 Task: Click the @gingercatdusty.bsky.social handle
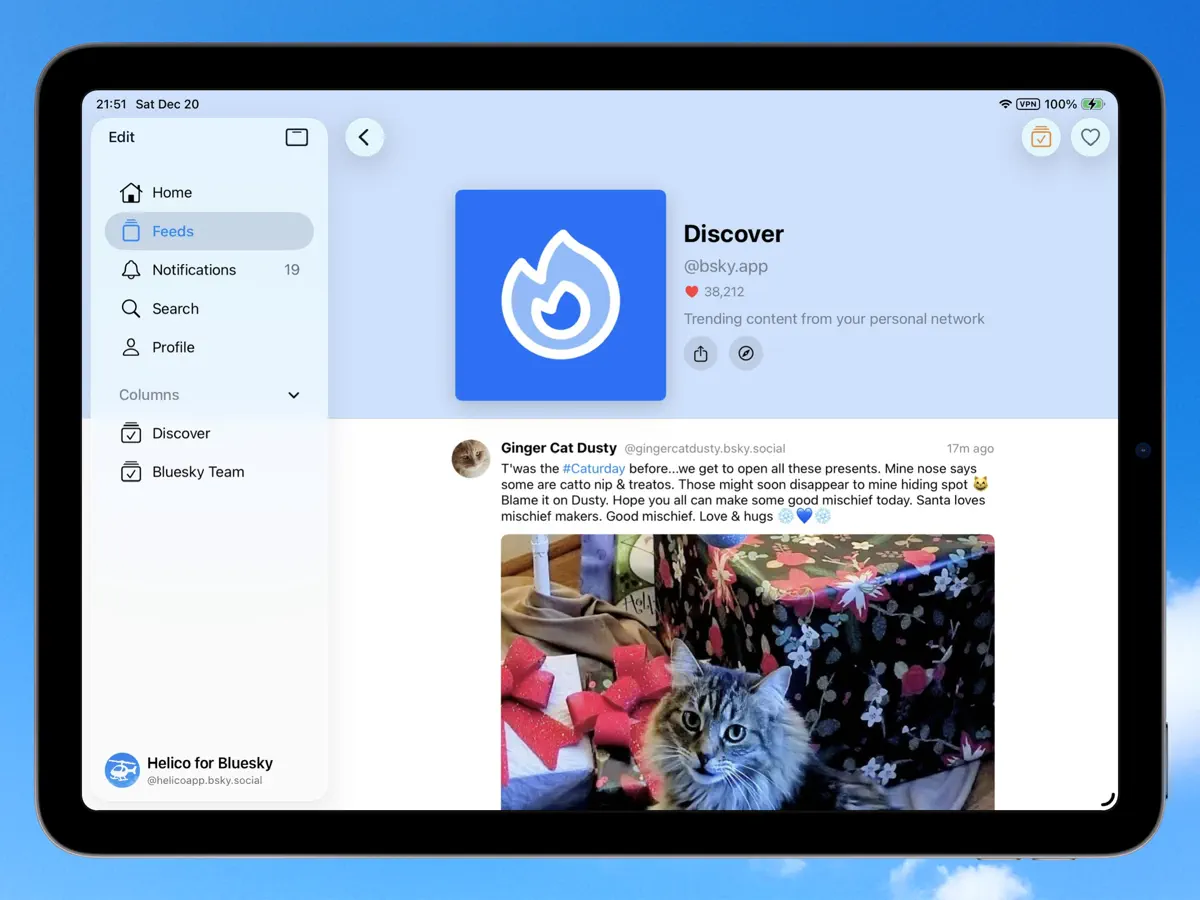coord(705,449)
